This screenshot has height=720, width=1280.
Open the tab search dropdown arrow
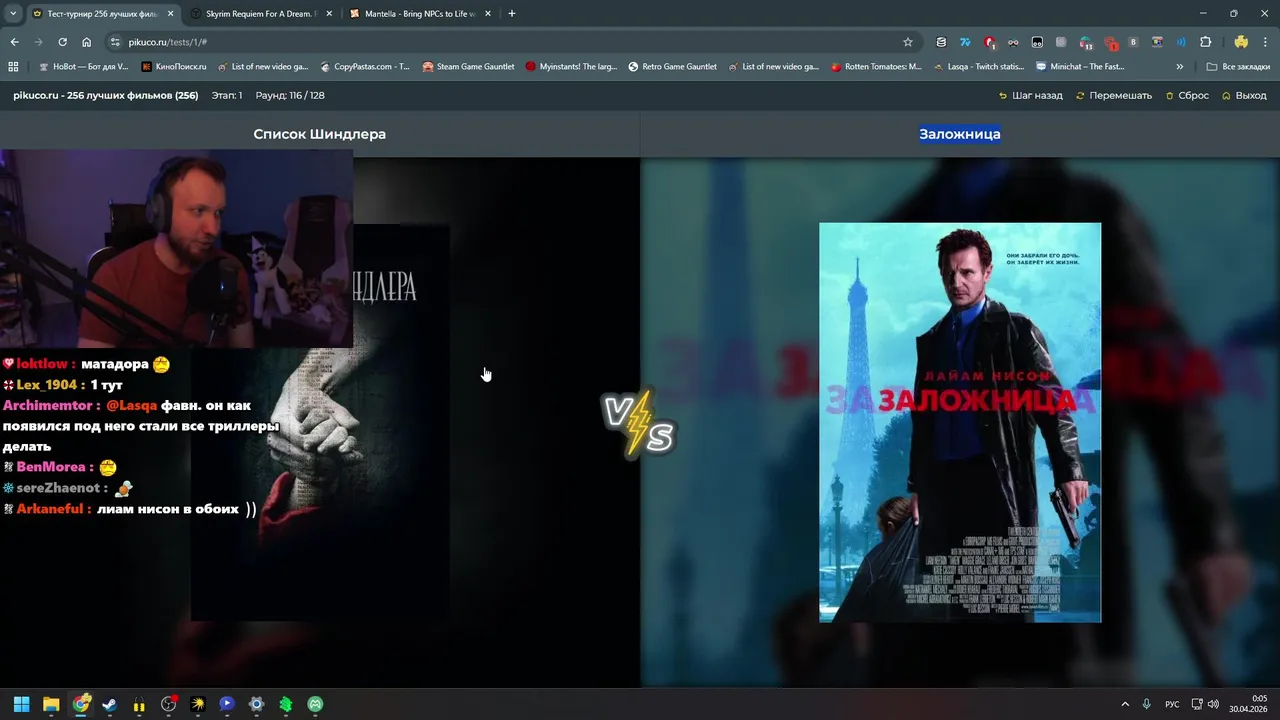tap(13, 14)
